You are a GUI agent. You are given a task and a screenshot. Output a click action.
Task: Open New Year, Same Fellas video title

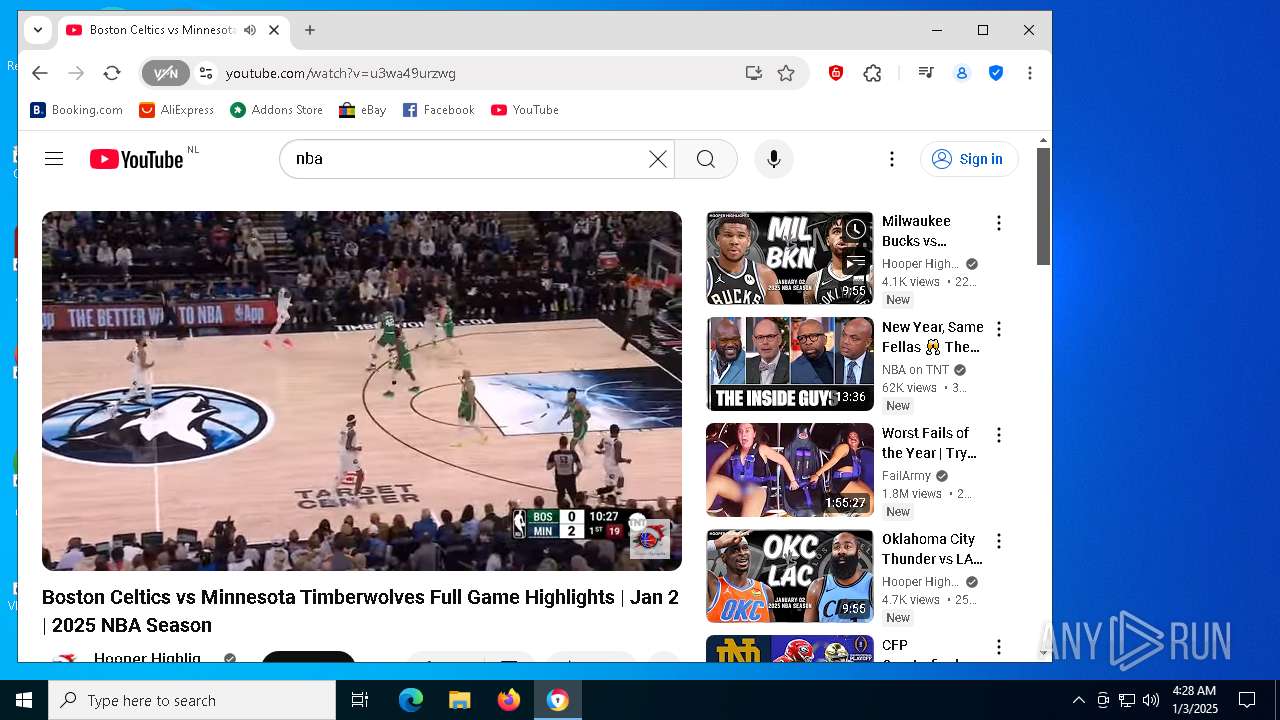click(932, 337)
